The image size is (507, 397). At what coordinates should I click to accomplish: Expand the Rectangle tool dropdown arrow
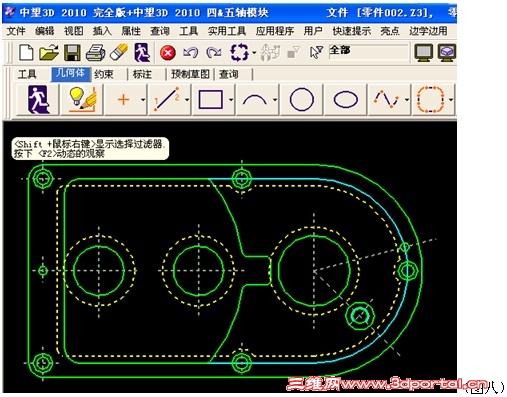(231, 99)
